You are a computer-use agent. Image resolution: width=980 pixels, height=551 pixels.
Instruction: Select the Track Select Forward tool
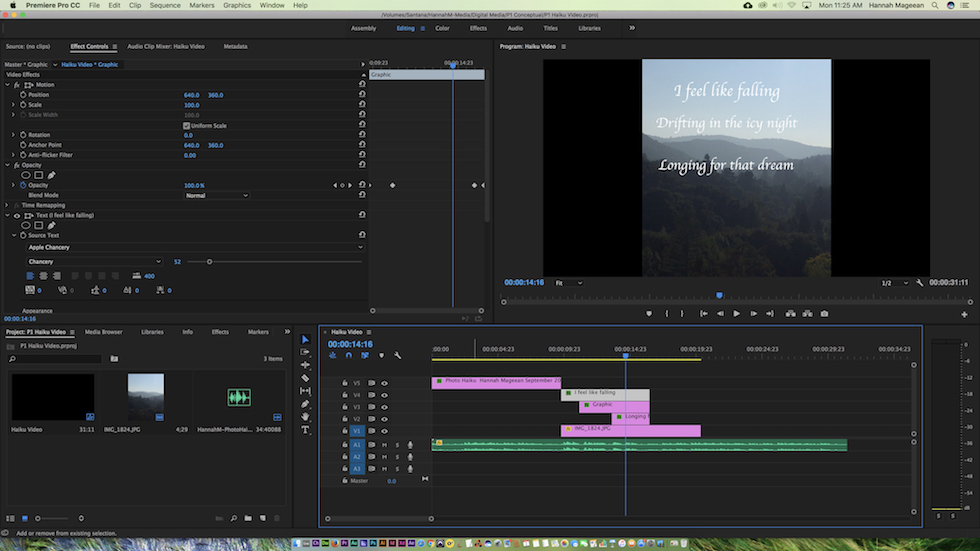305,352
